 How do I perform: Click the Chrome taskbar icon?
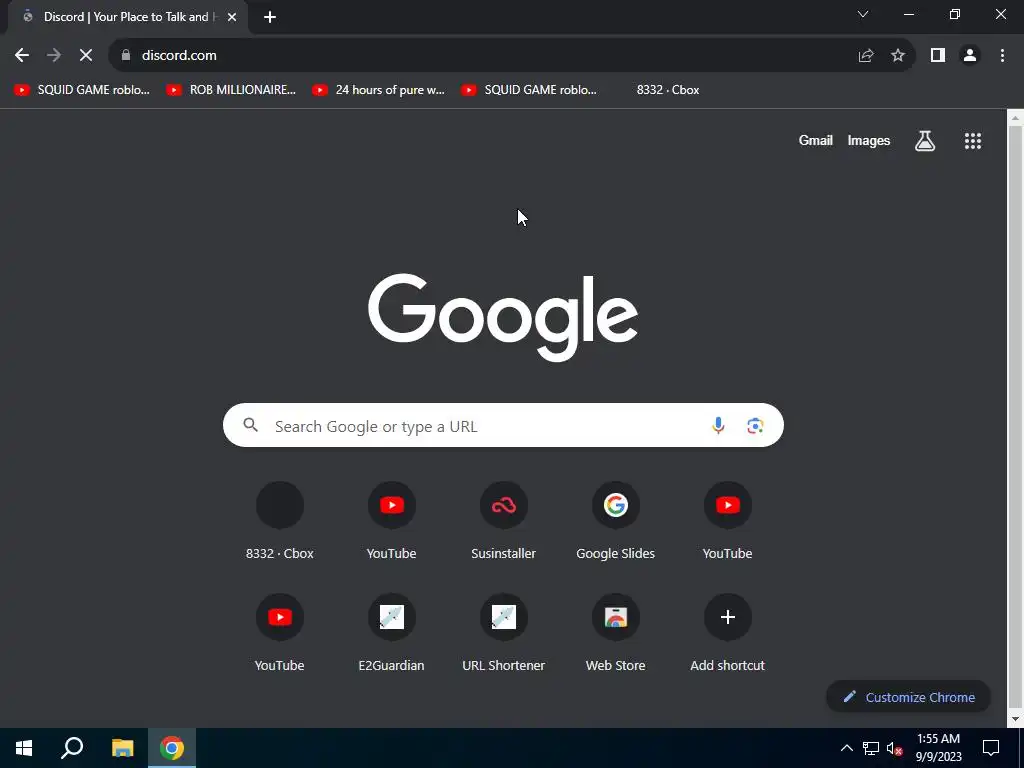point(172,748)
